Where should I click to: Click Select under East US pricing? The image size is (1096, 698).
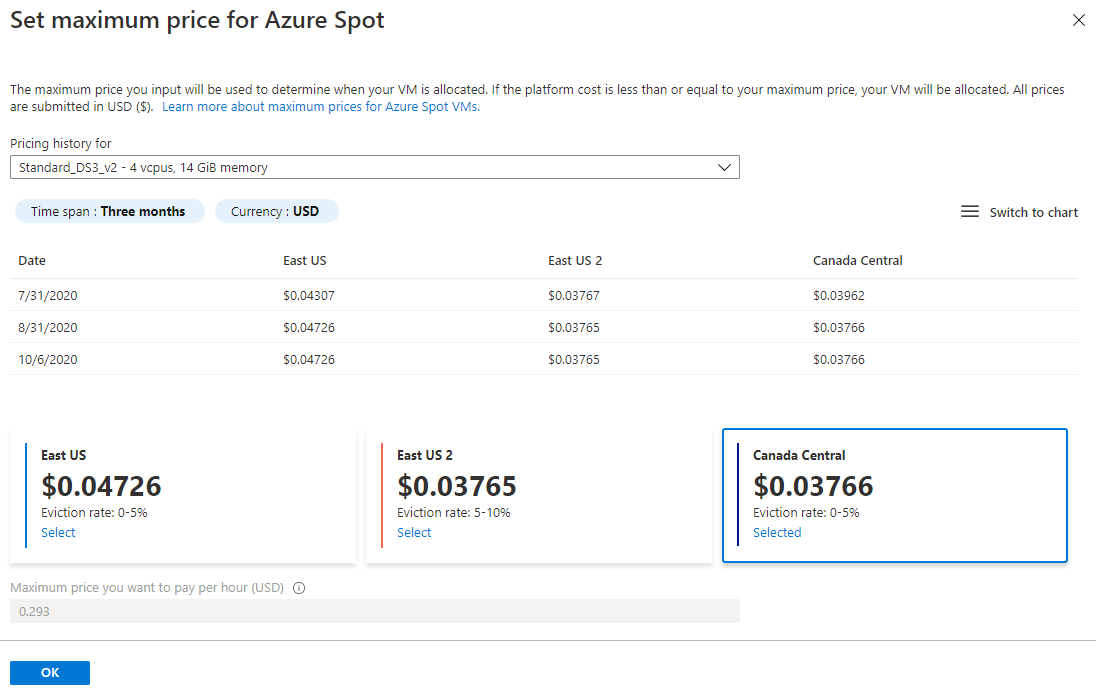(x=58, y=532)
